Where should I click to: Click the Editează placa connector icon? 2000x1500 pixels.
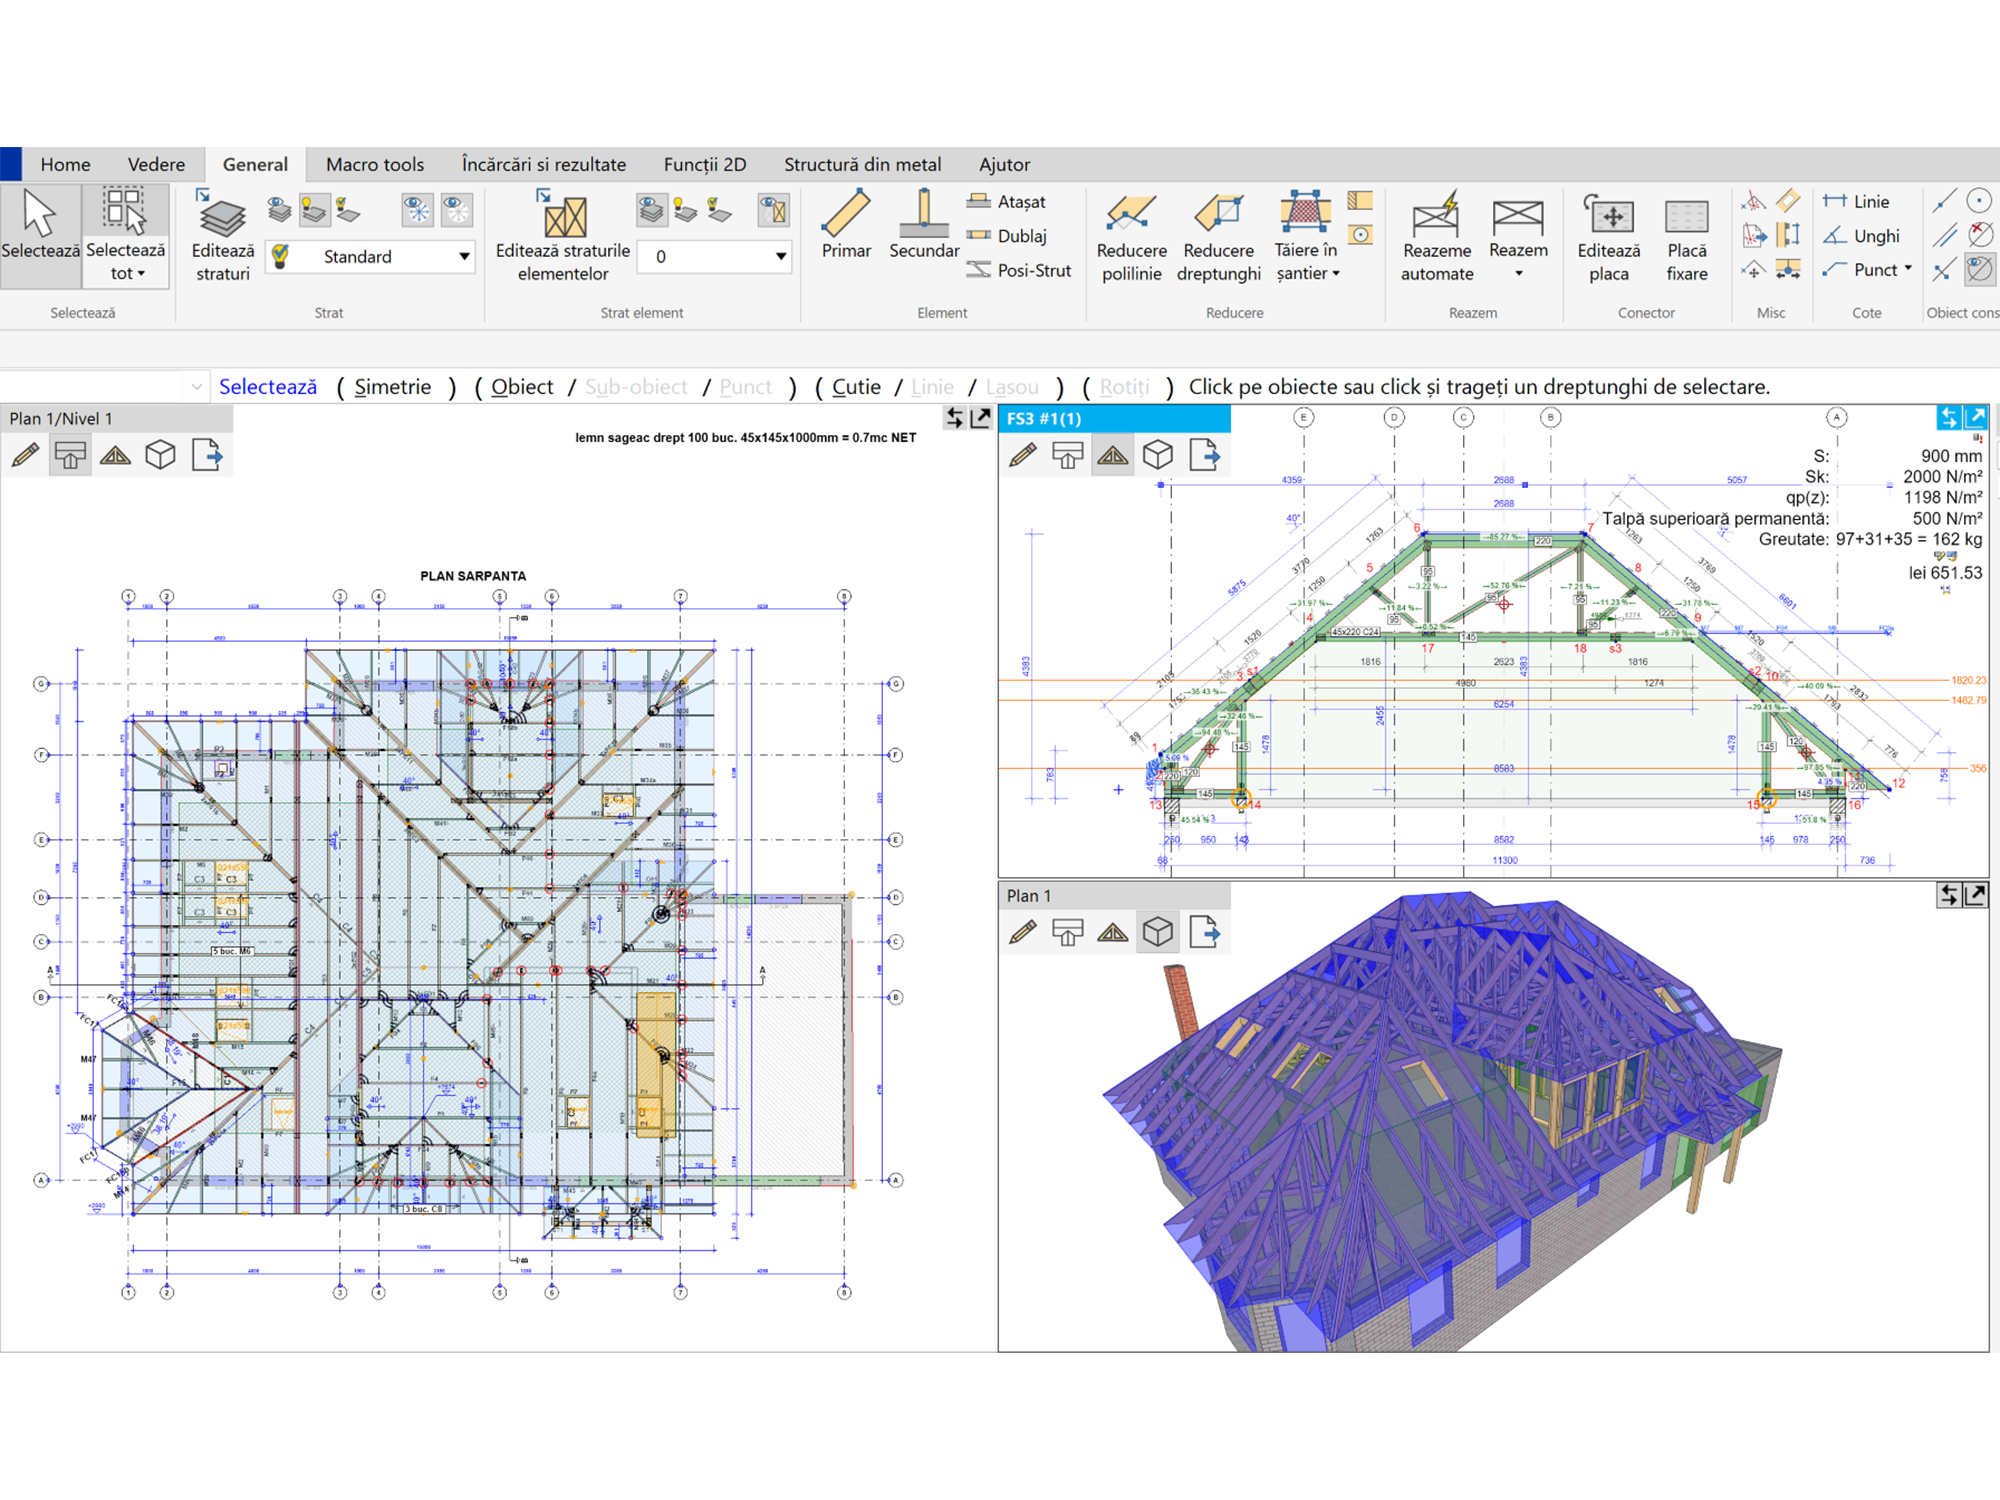pyautogui.click(x=1608, y=215)
